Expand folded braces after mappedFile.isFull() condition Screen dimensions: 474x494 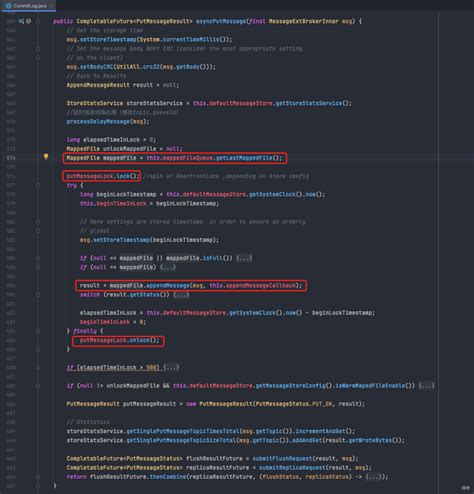(x=244, y=258)
